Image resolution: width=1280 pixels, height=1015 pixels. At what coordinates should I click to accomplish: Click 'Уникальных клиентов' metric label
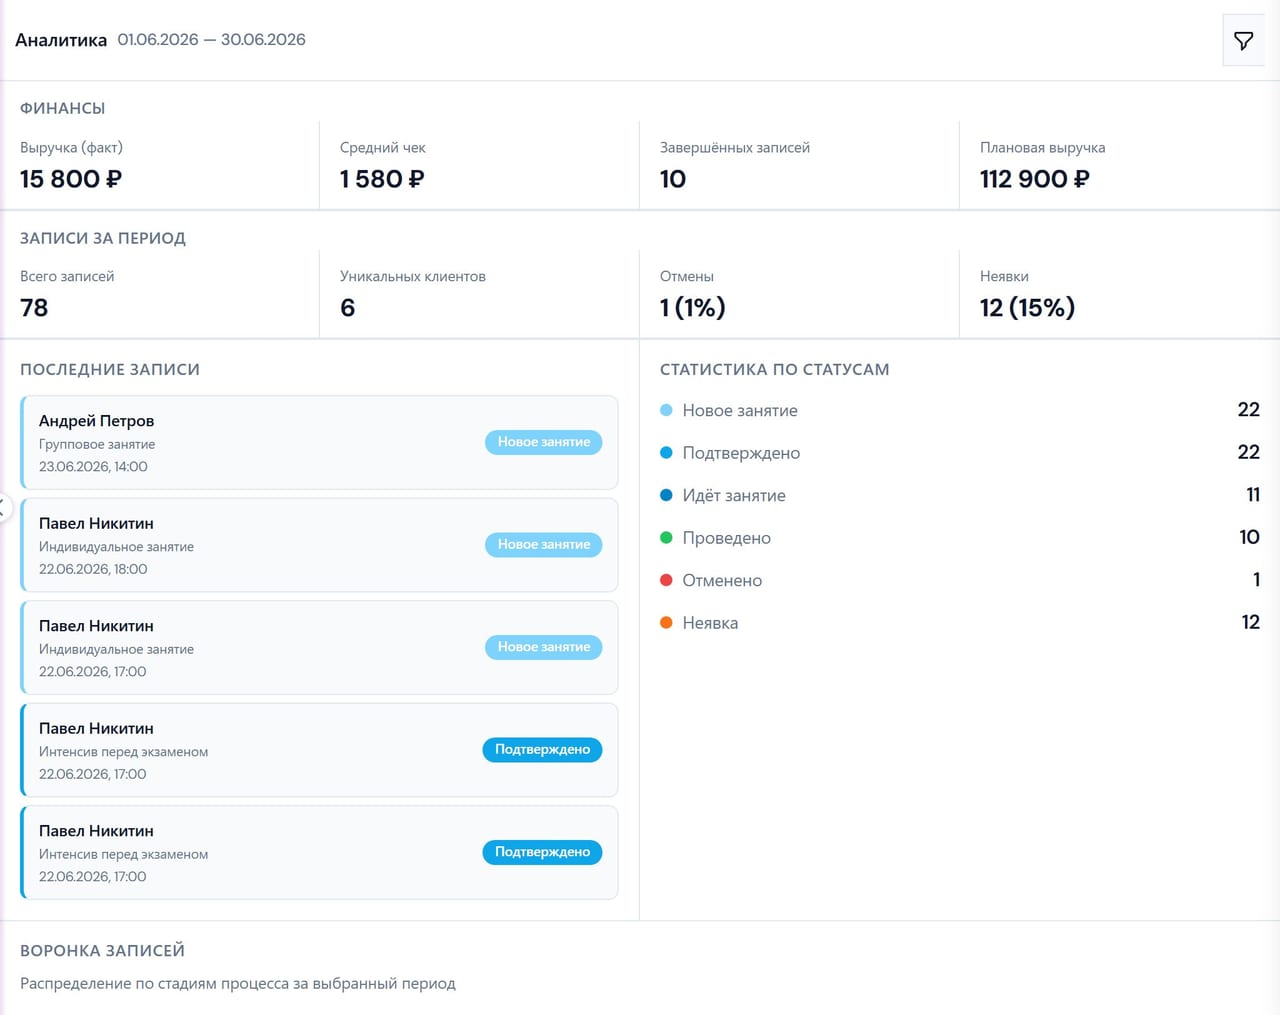coord(413,277)
